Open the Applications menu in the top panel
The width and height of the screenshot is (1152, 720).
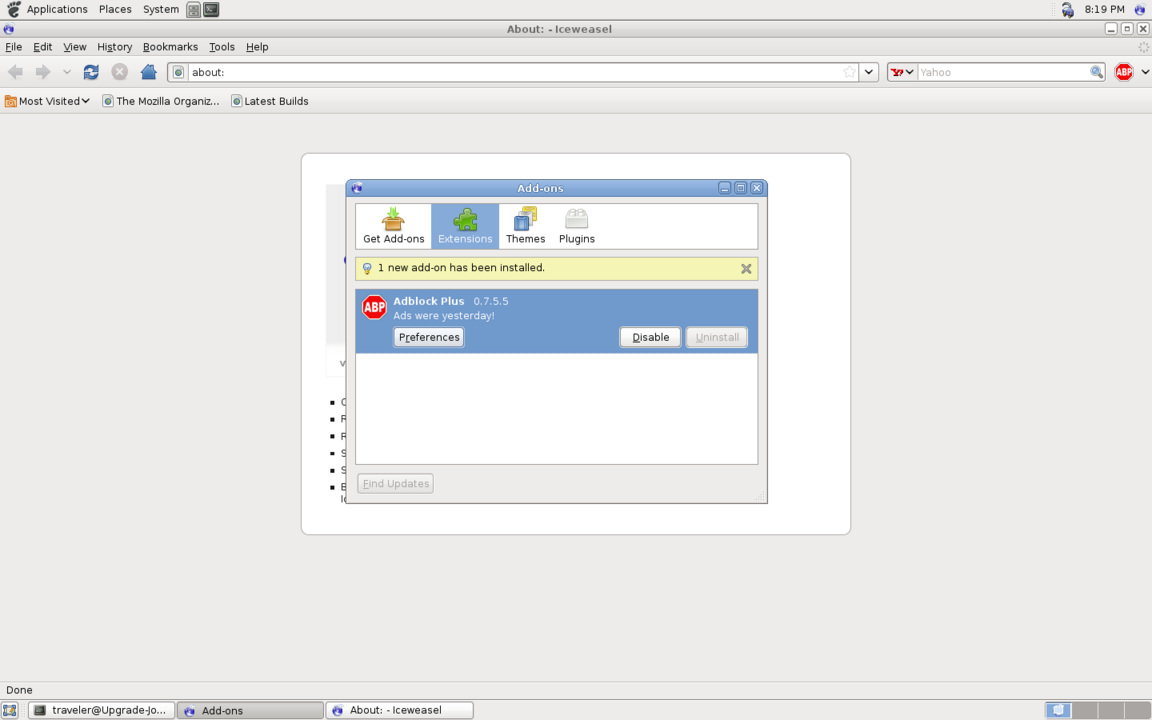click(57, 10)
